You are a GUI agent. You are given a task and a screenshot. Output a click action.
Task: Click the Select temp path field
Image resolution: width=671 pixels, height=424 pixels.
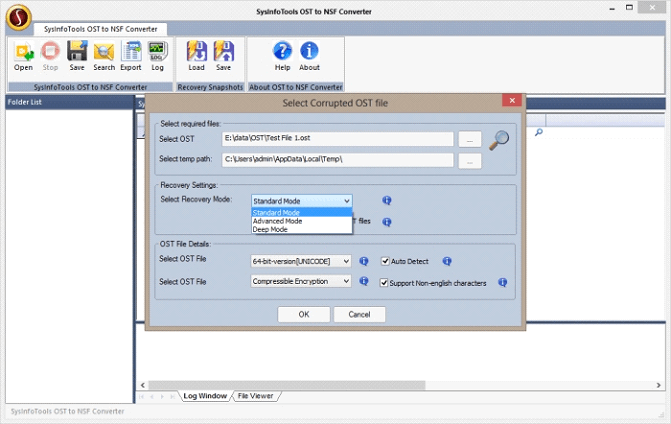click(x=338, y=160)
